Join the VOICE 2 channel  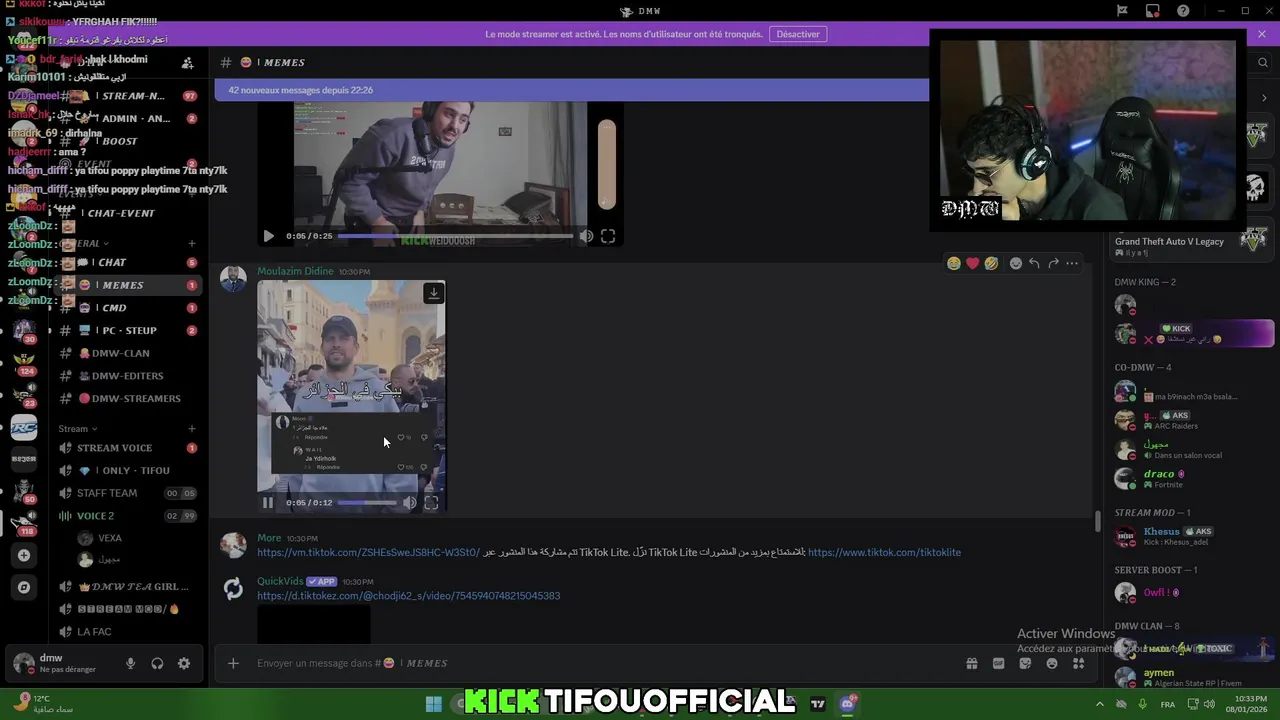point(128,516)
